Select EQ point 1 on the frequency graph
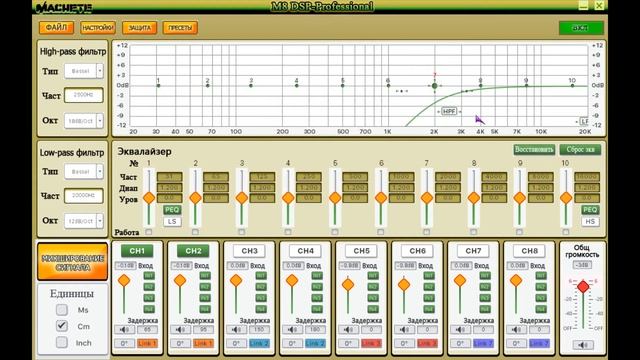 point(158,85)
